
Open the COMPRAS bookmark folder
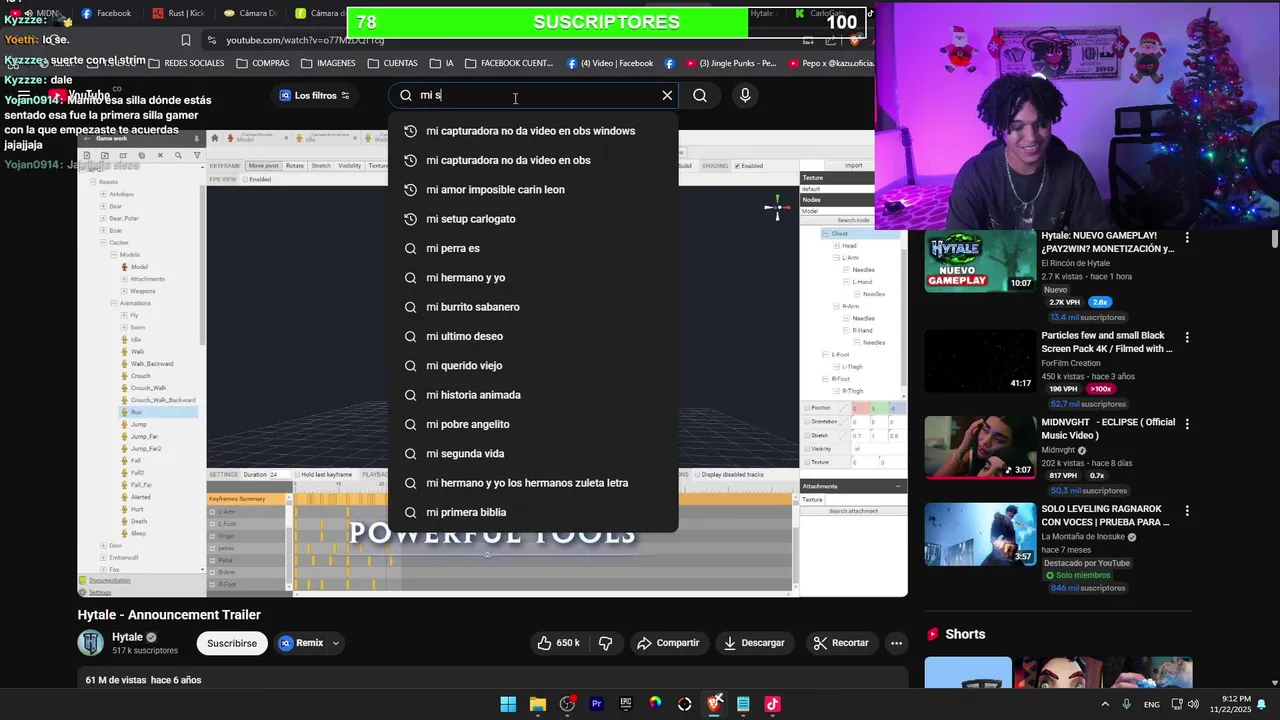263,63
